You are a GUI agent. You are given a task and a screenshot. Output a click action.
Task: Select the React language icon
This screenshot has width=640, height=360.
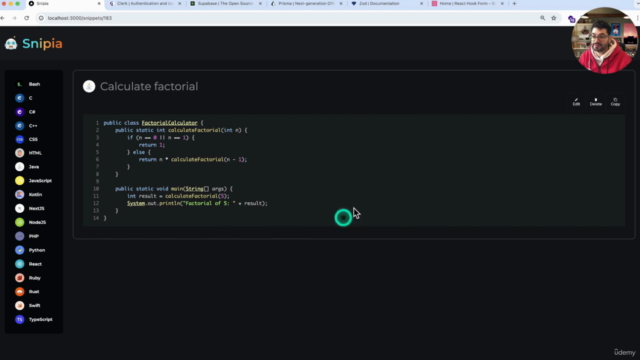tap(20, 264)
